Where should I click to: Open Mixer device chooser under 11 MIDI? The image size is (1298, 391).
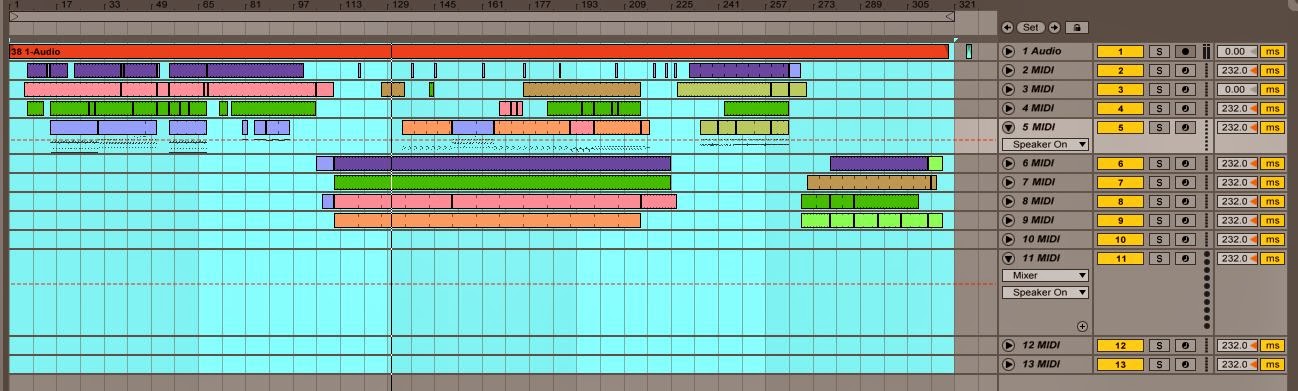point(1045,275)
